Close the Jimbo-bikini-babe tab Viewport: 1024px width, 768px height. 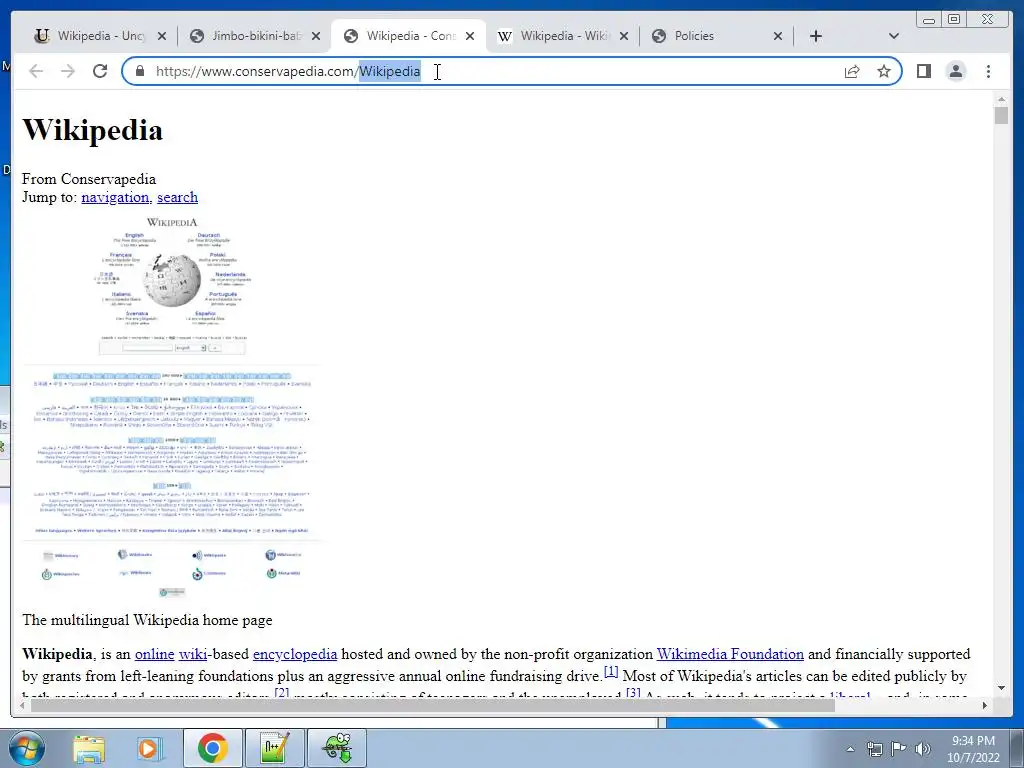click(x=316, y=36)
